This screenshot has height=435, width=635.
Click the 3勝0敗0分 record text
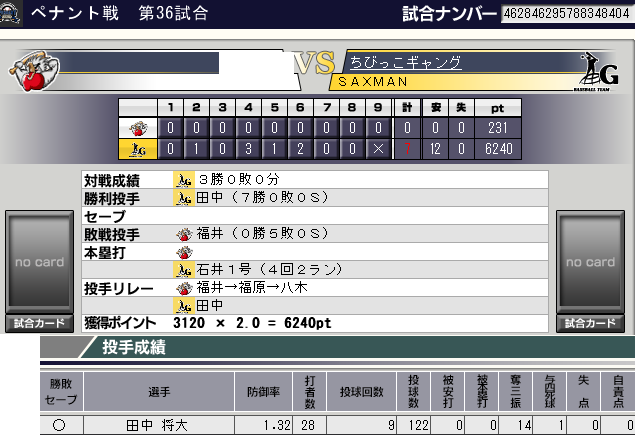point(239,179)
